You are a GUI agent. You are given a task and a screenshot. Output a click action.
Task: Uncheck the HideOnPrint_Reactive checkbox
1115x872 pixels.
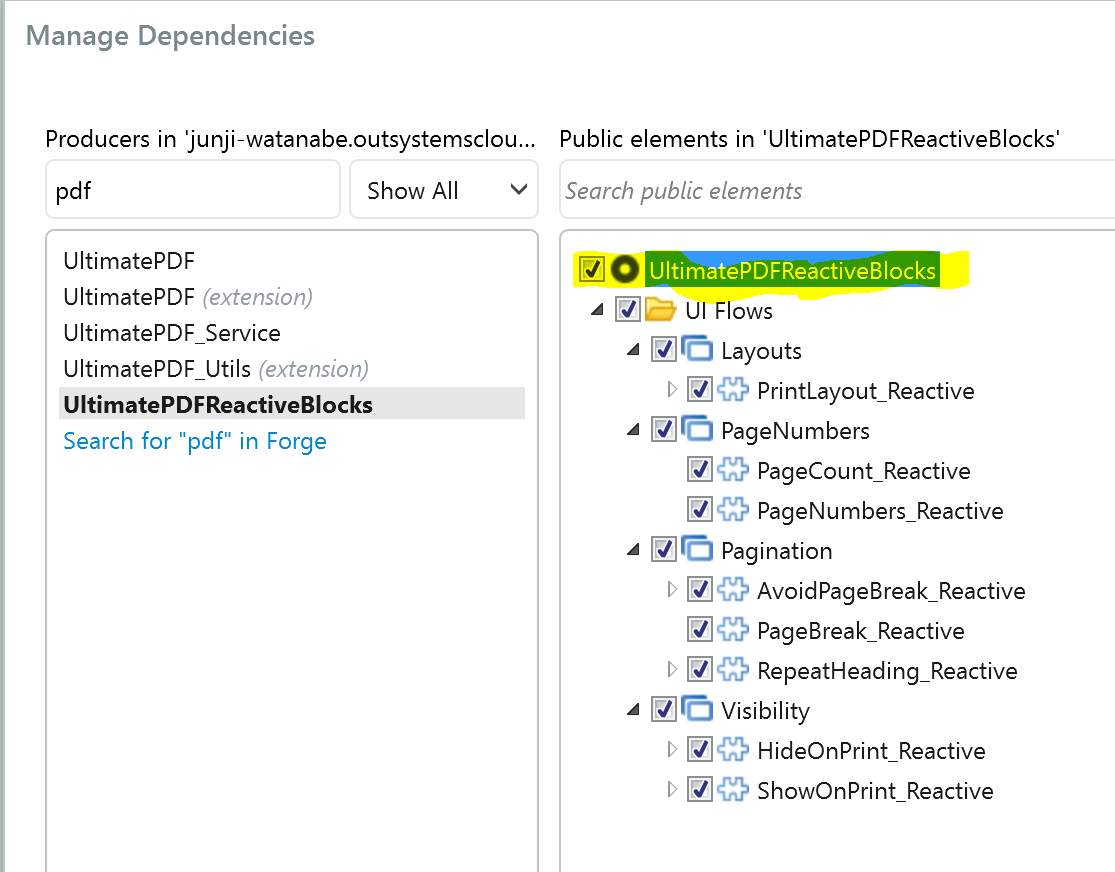tap(699, 750)
